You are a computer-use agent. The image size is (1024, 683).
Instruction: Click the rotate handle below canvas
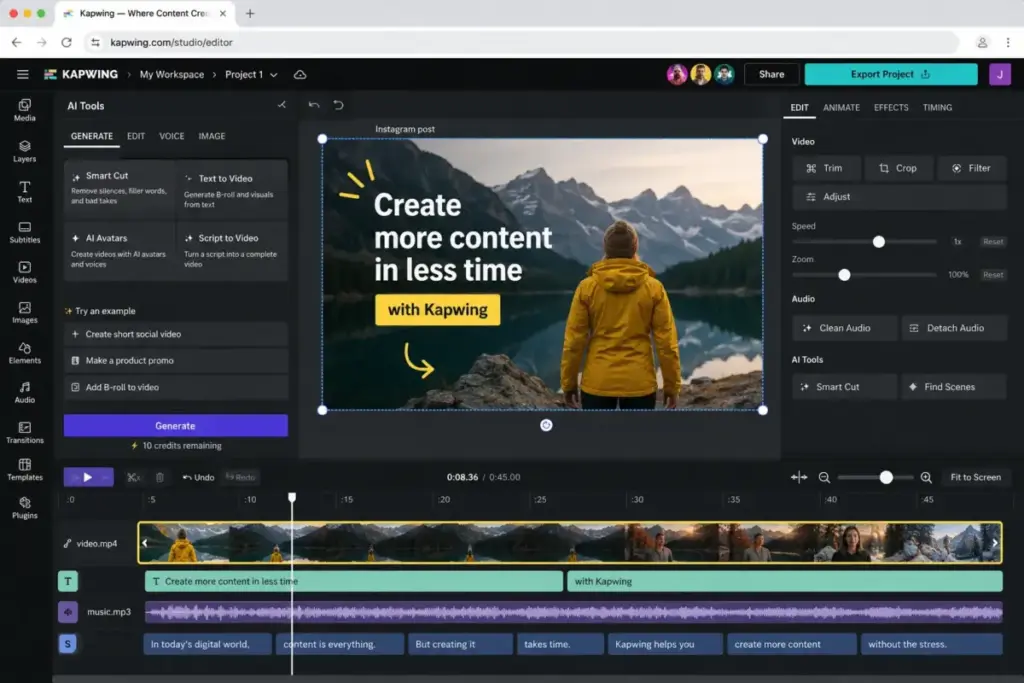point(546,425)
